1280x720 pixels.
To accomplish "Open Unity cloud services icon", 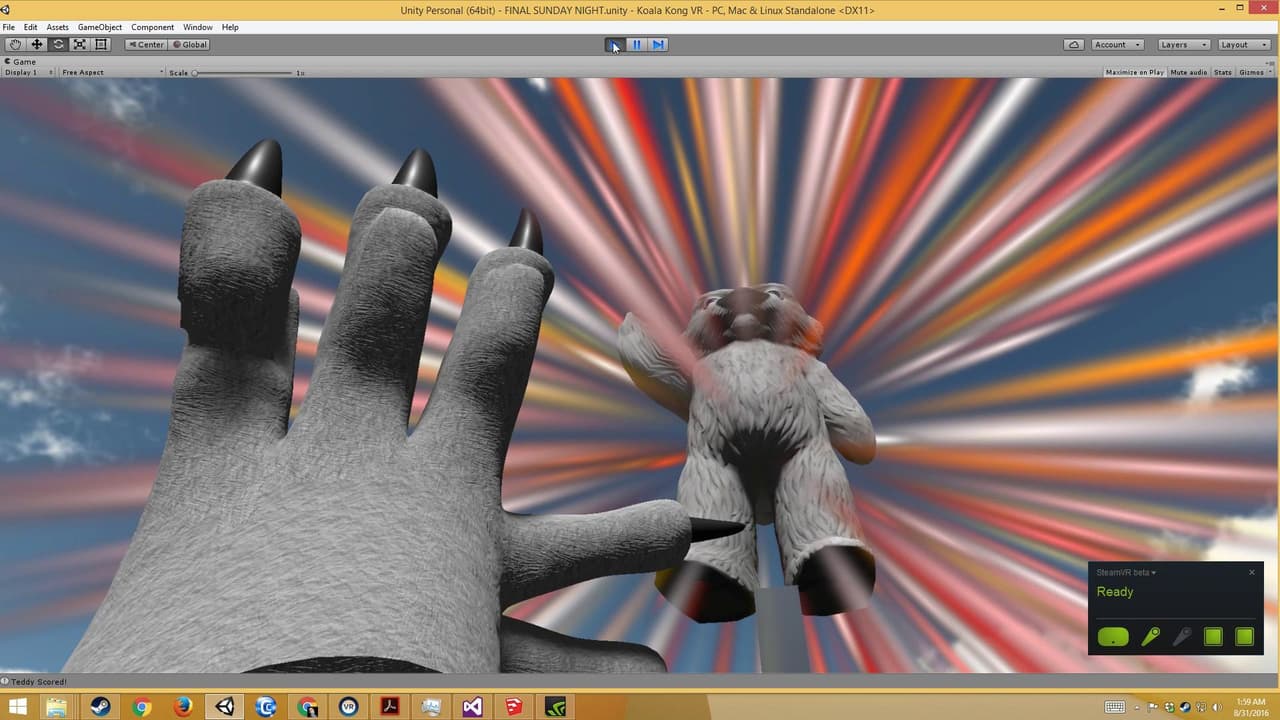I will (x=1074, y=45).
